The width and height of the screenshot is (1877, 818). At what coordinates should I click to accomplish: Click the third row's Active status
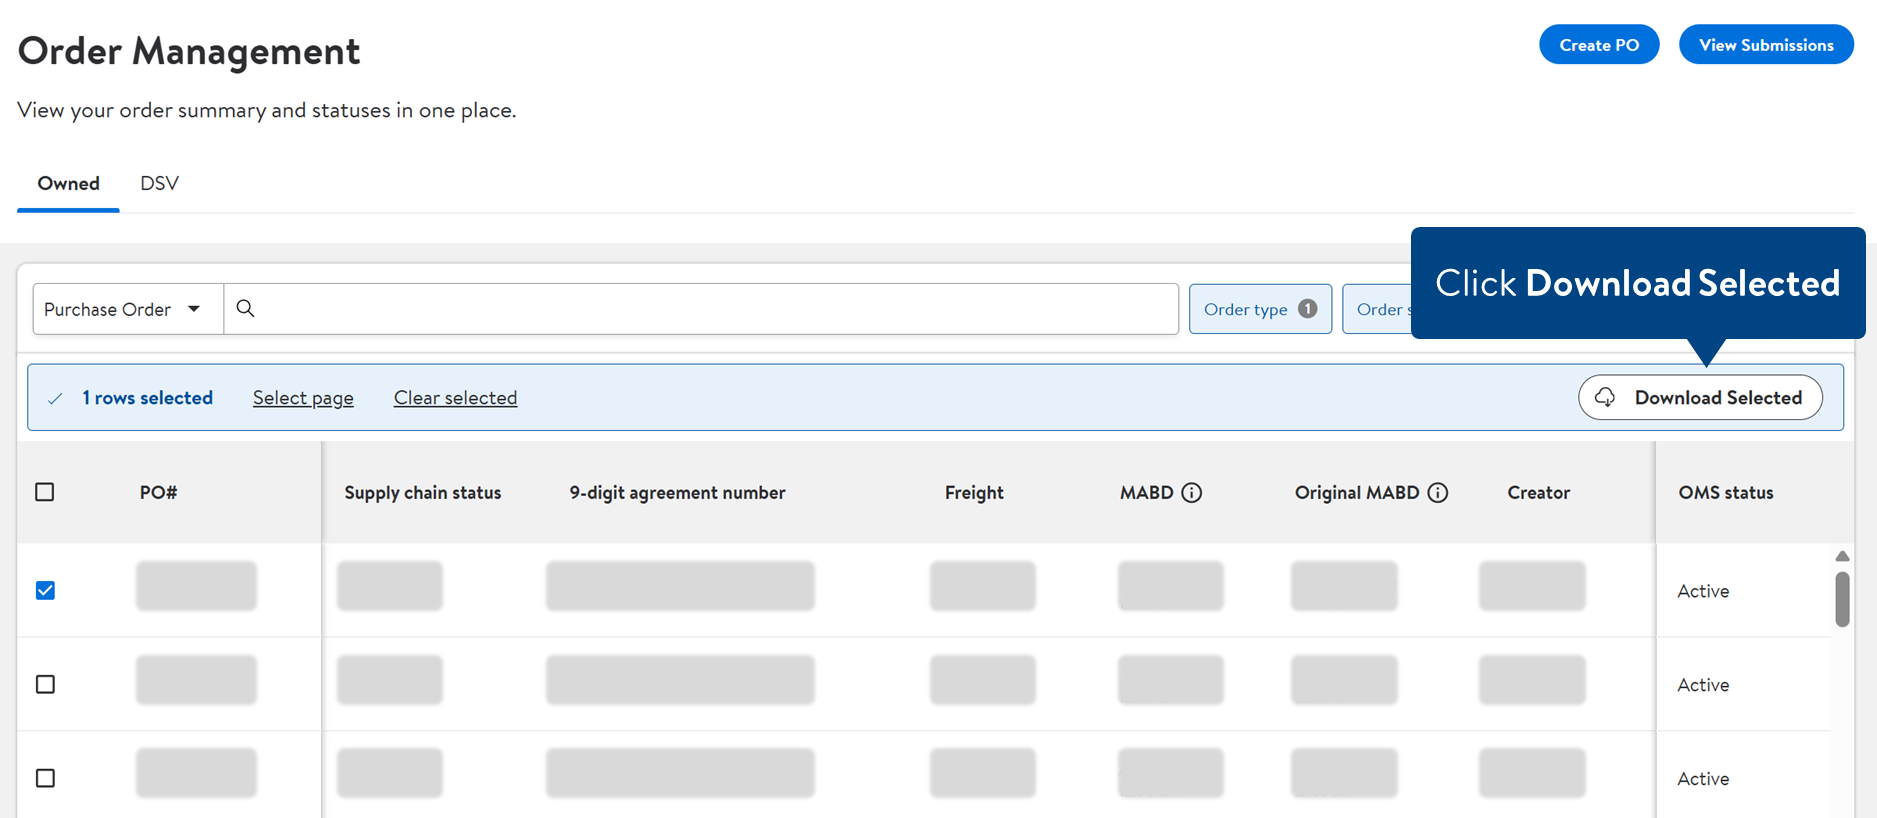(x=1703, y=779)
